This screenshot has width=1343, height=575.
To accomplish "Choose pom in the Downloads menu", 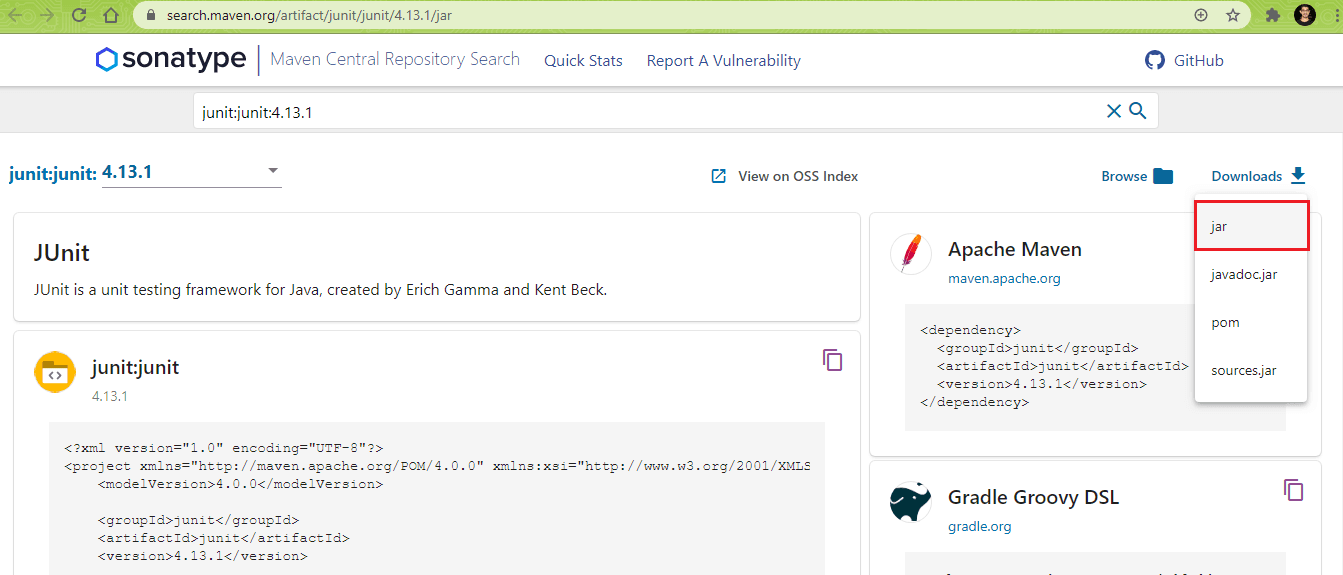I will [x=1225, y=322].
